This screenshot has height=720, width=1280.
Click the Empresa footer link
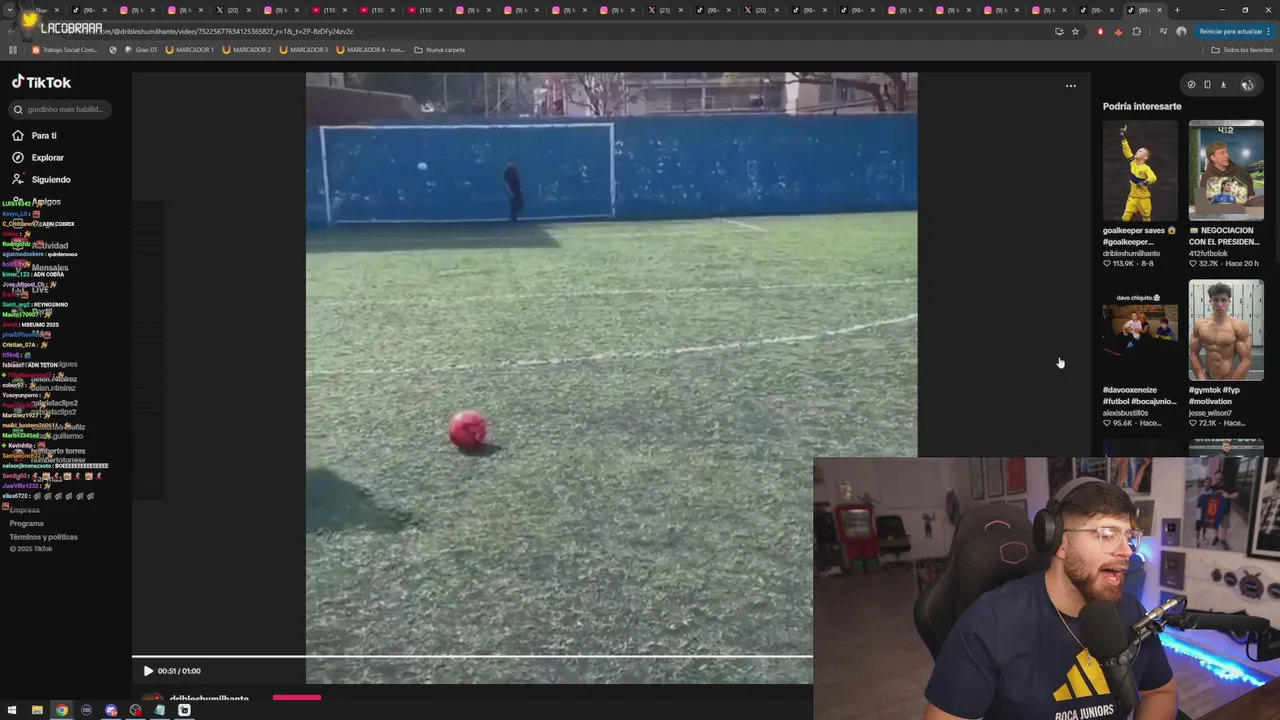pyautogui.click(x=24, y=510)
